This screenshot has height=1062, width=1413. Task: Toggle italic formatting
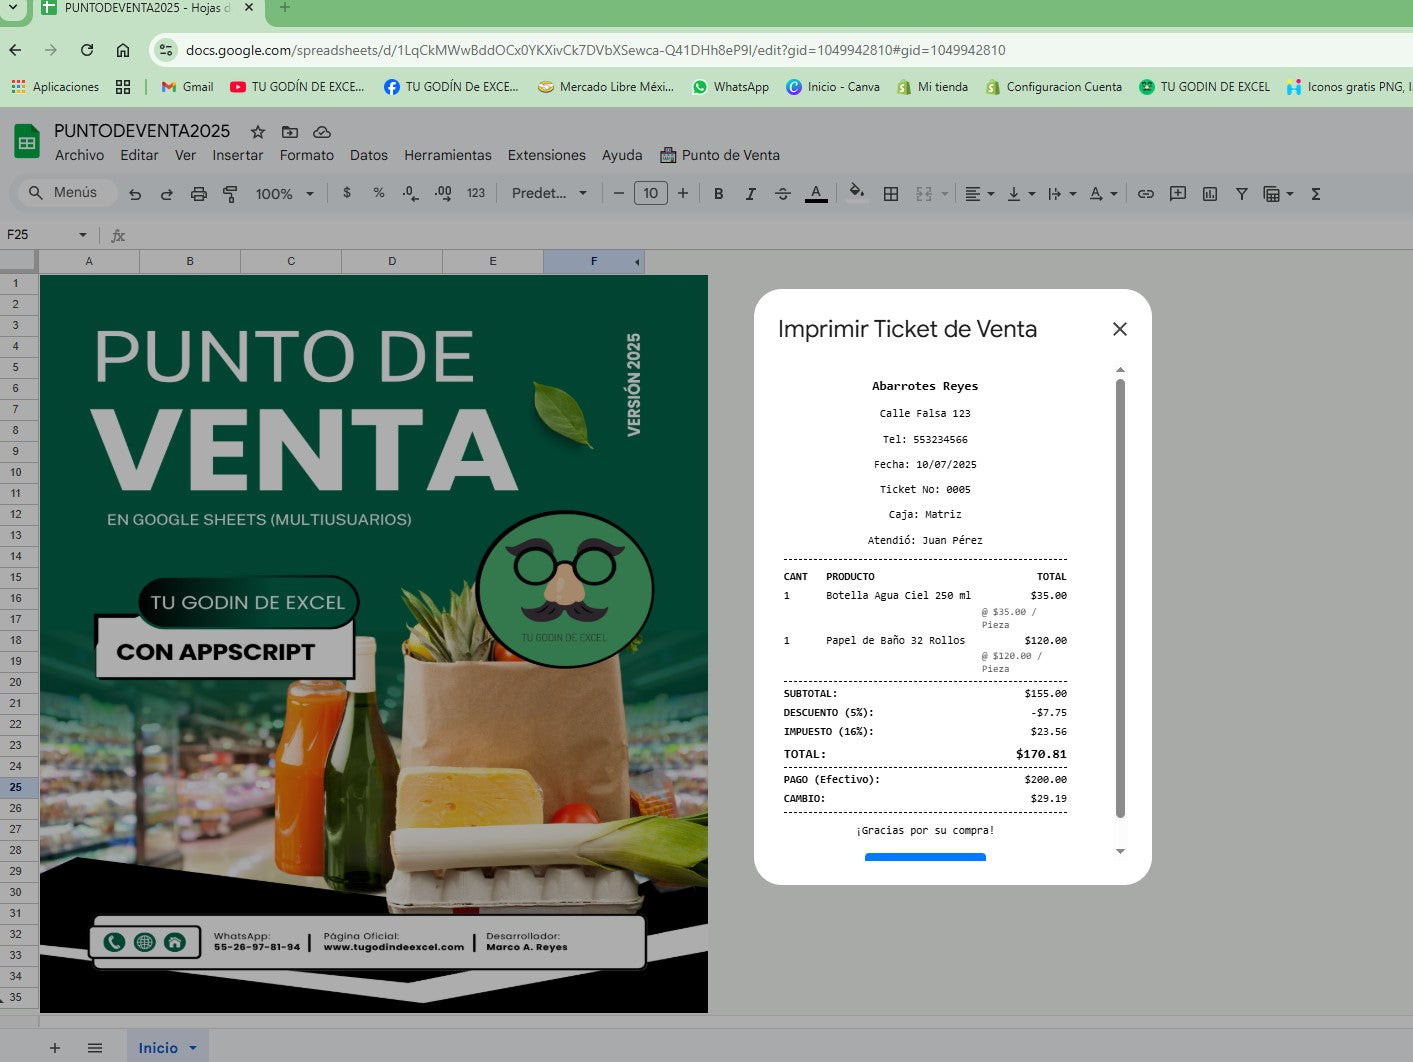click(750, 194)
